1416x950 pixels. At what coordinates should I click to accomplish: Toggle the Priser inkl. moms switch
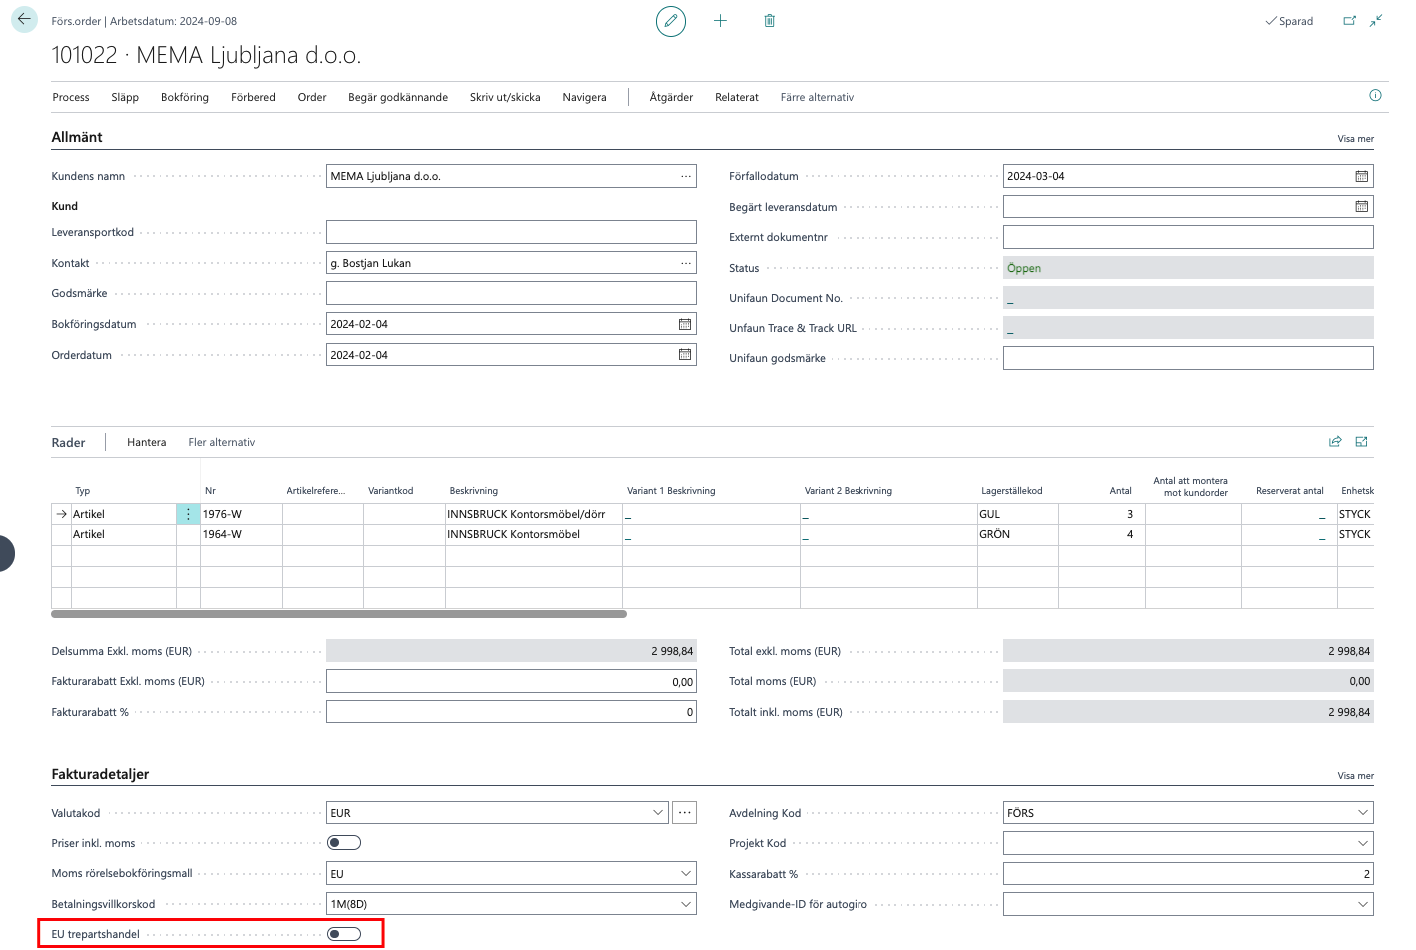pos(344,843)
